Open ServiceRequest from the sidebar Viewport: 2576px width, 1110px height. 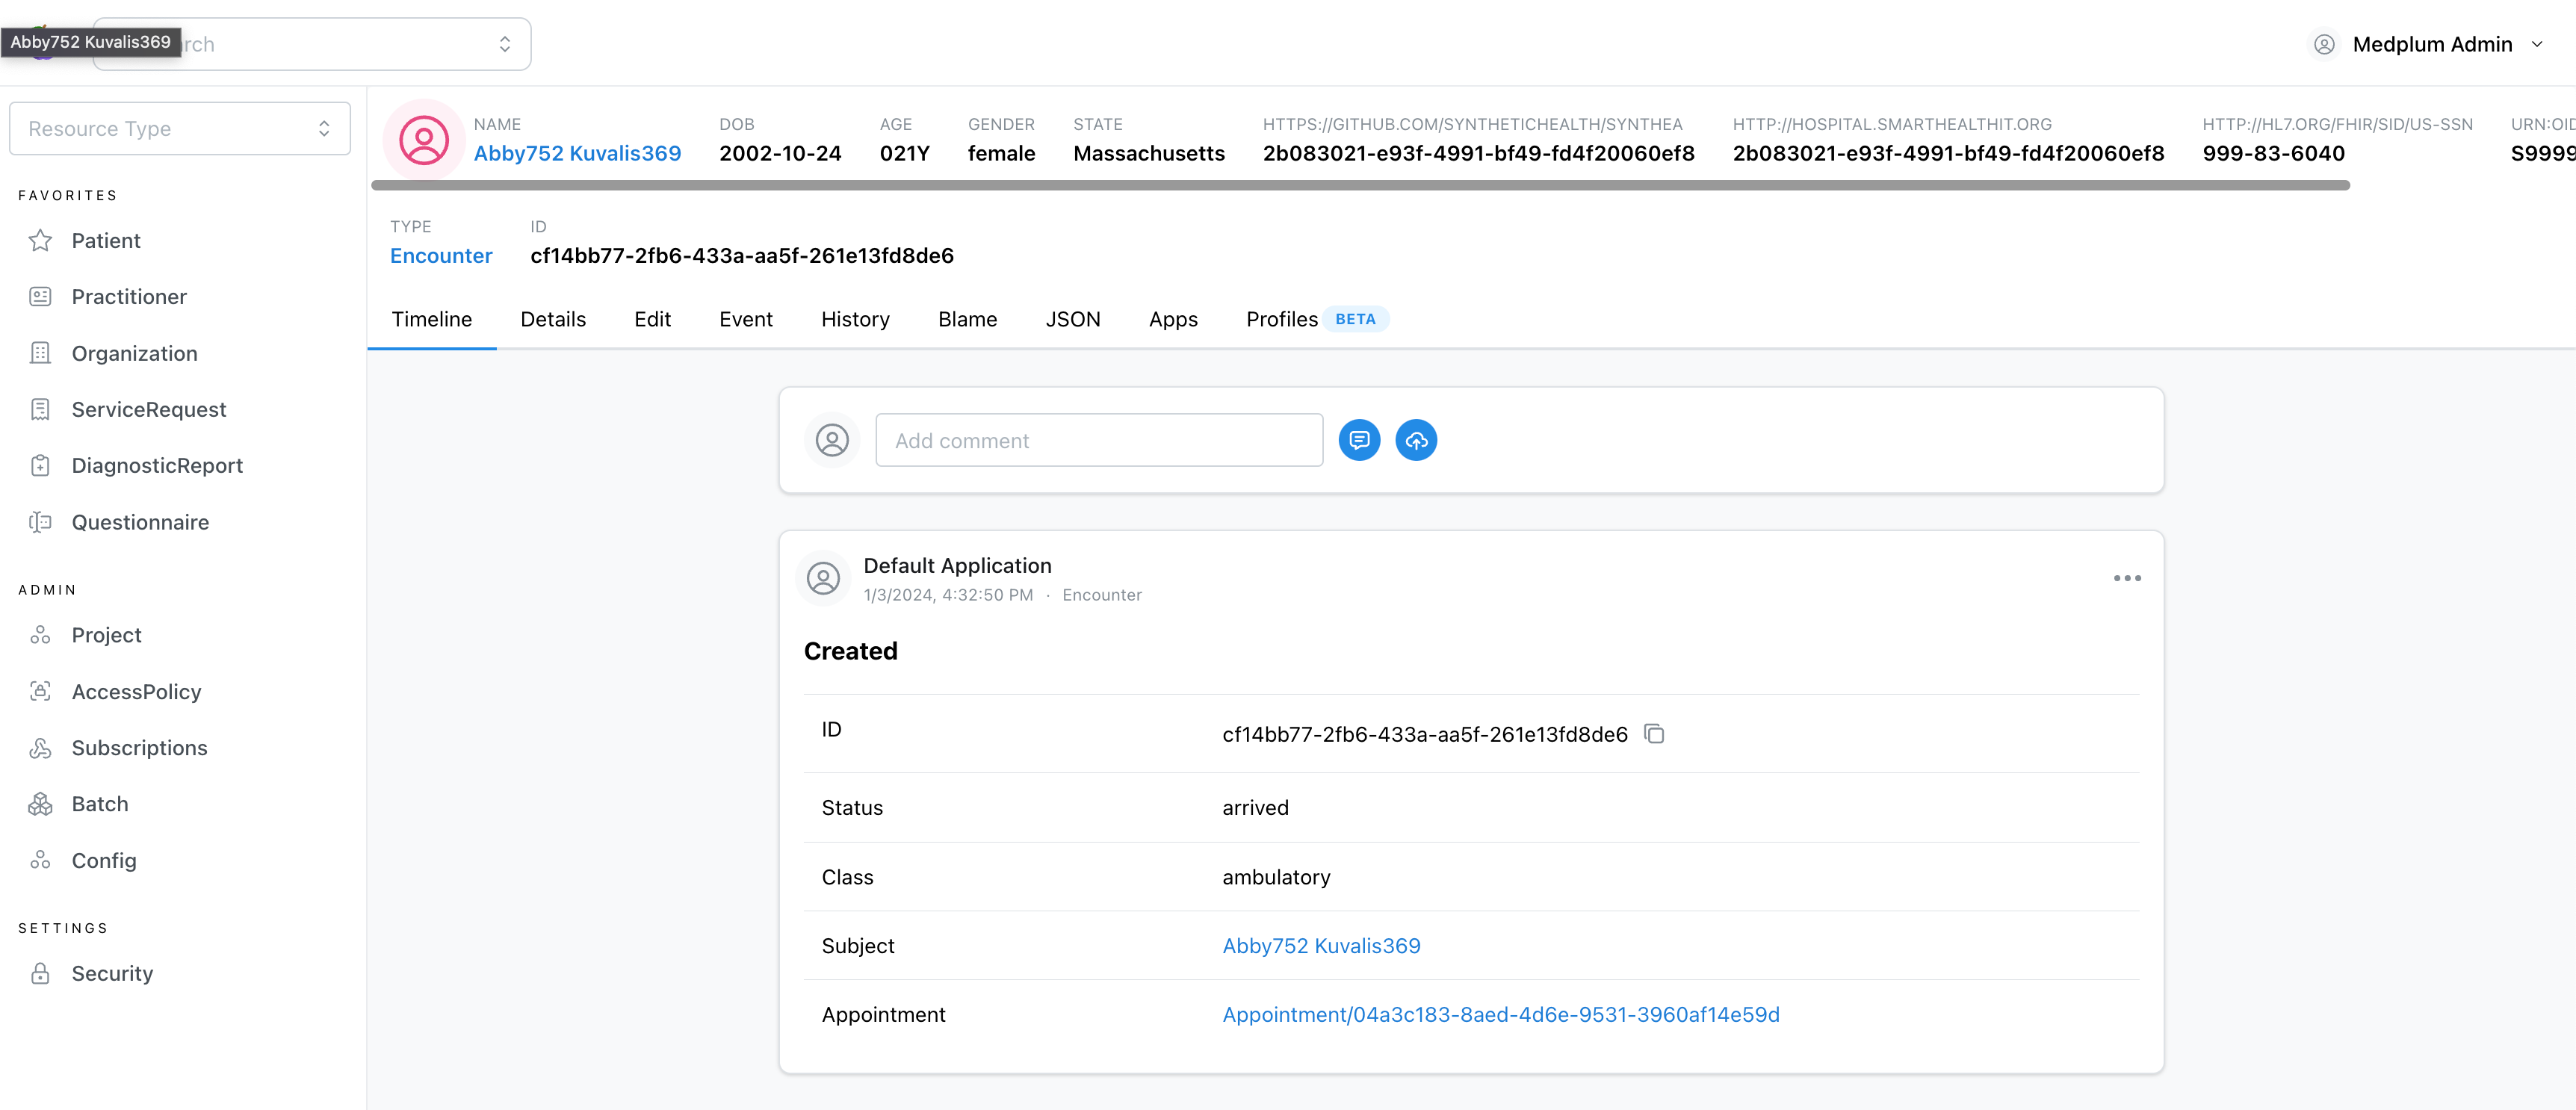pyautogui.click(x=149, y=409)
